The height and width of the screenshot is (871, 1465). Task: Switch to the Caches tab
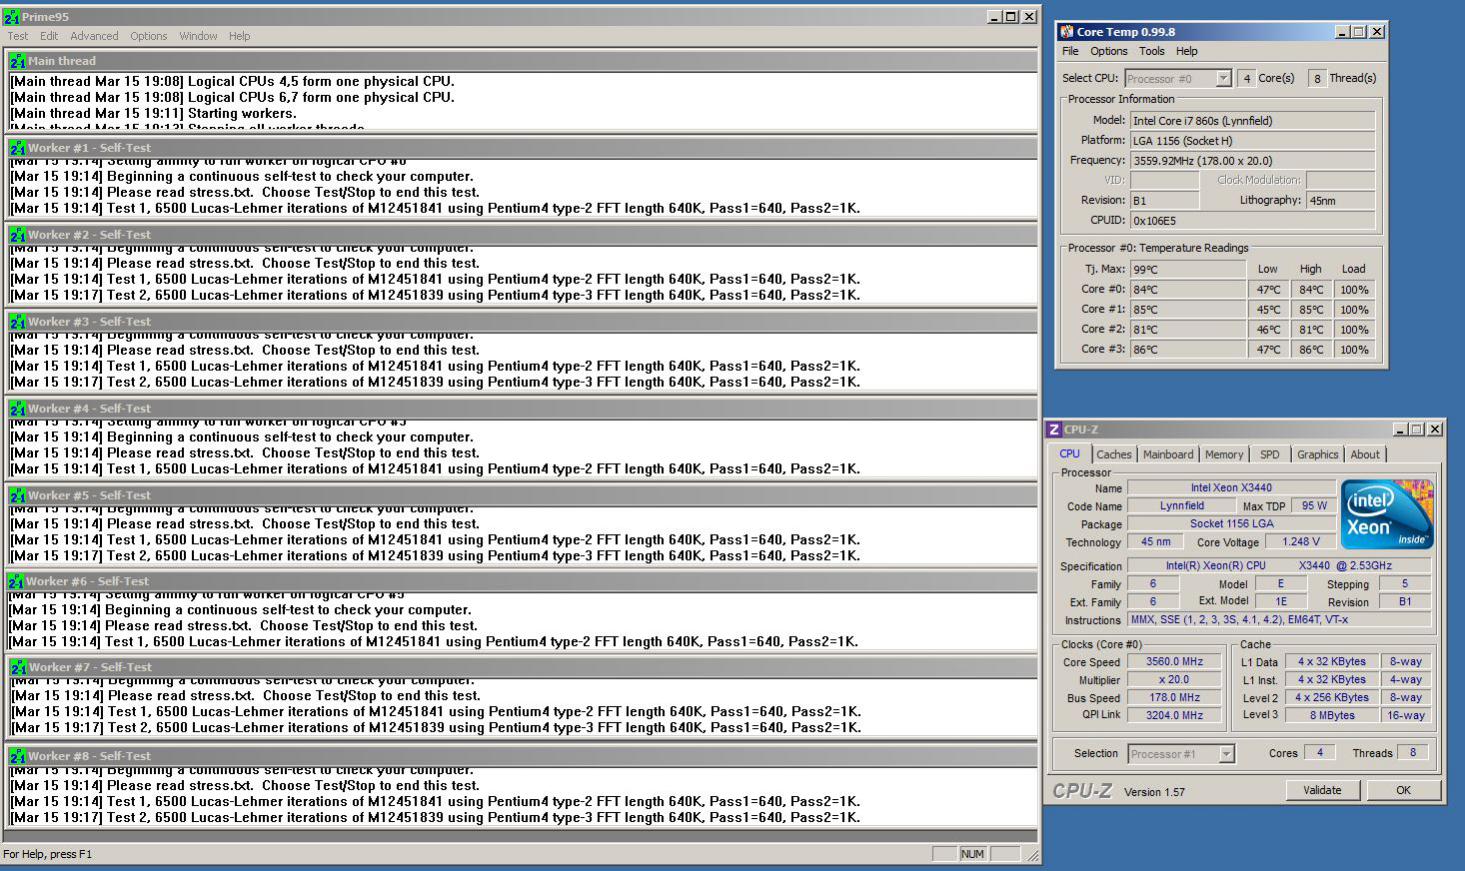(1113, 455)
